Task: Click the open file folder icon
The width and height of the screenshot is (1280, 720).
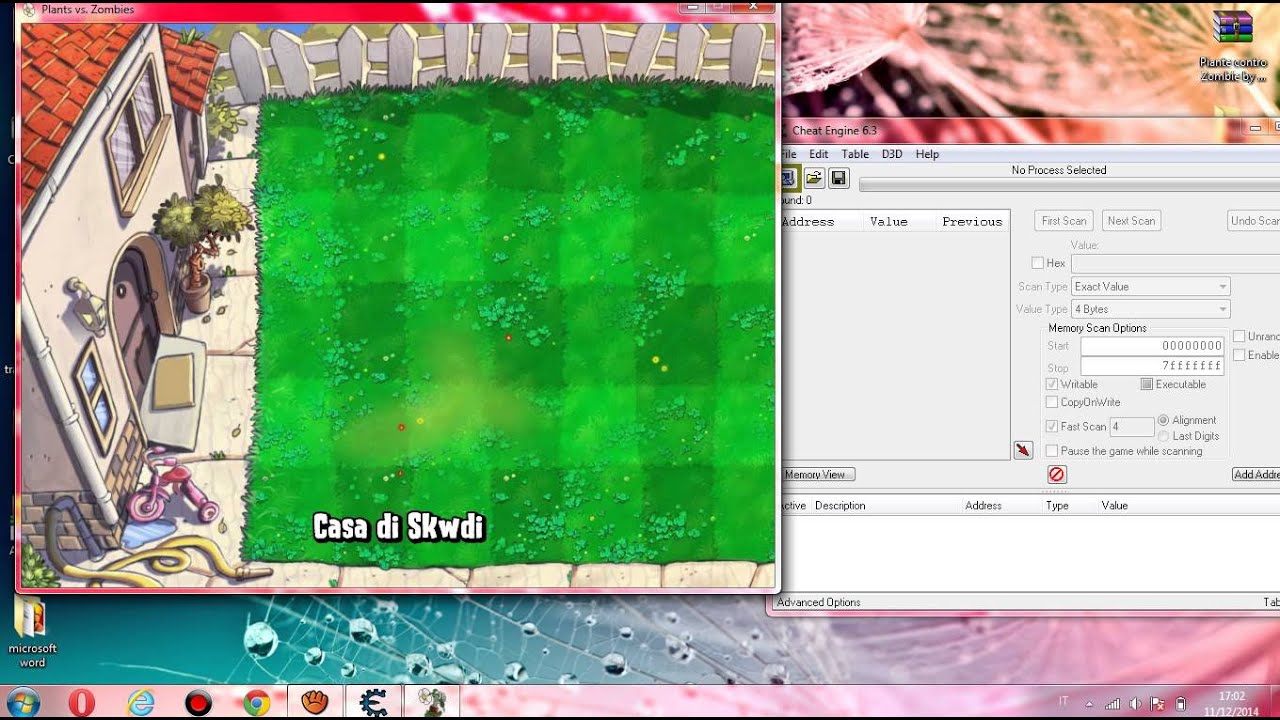Action: pyautogui.click(x=814, y=178)
